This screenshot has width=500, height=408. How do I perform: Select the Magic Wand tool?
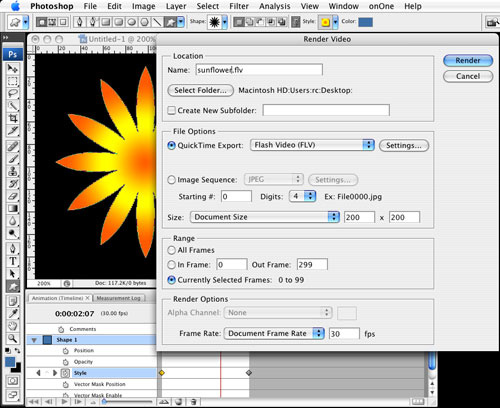click(x=13, y=106)
